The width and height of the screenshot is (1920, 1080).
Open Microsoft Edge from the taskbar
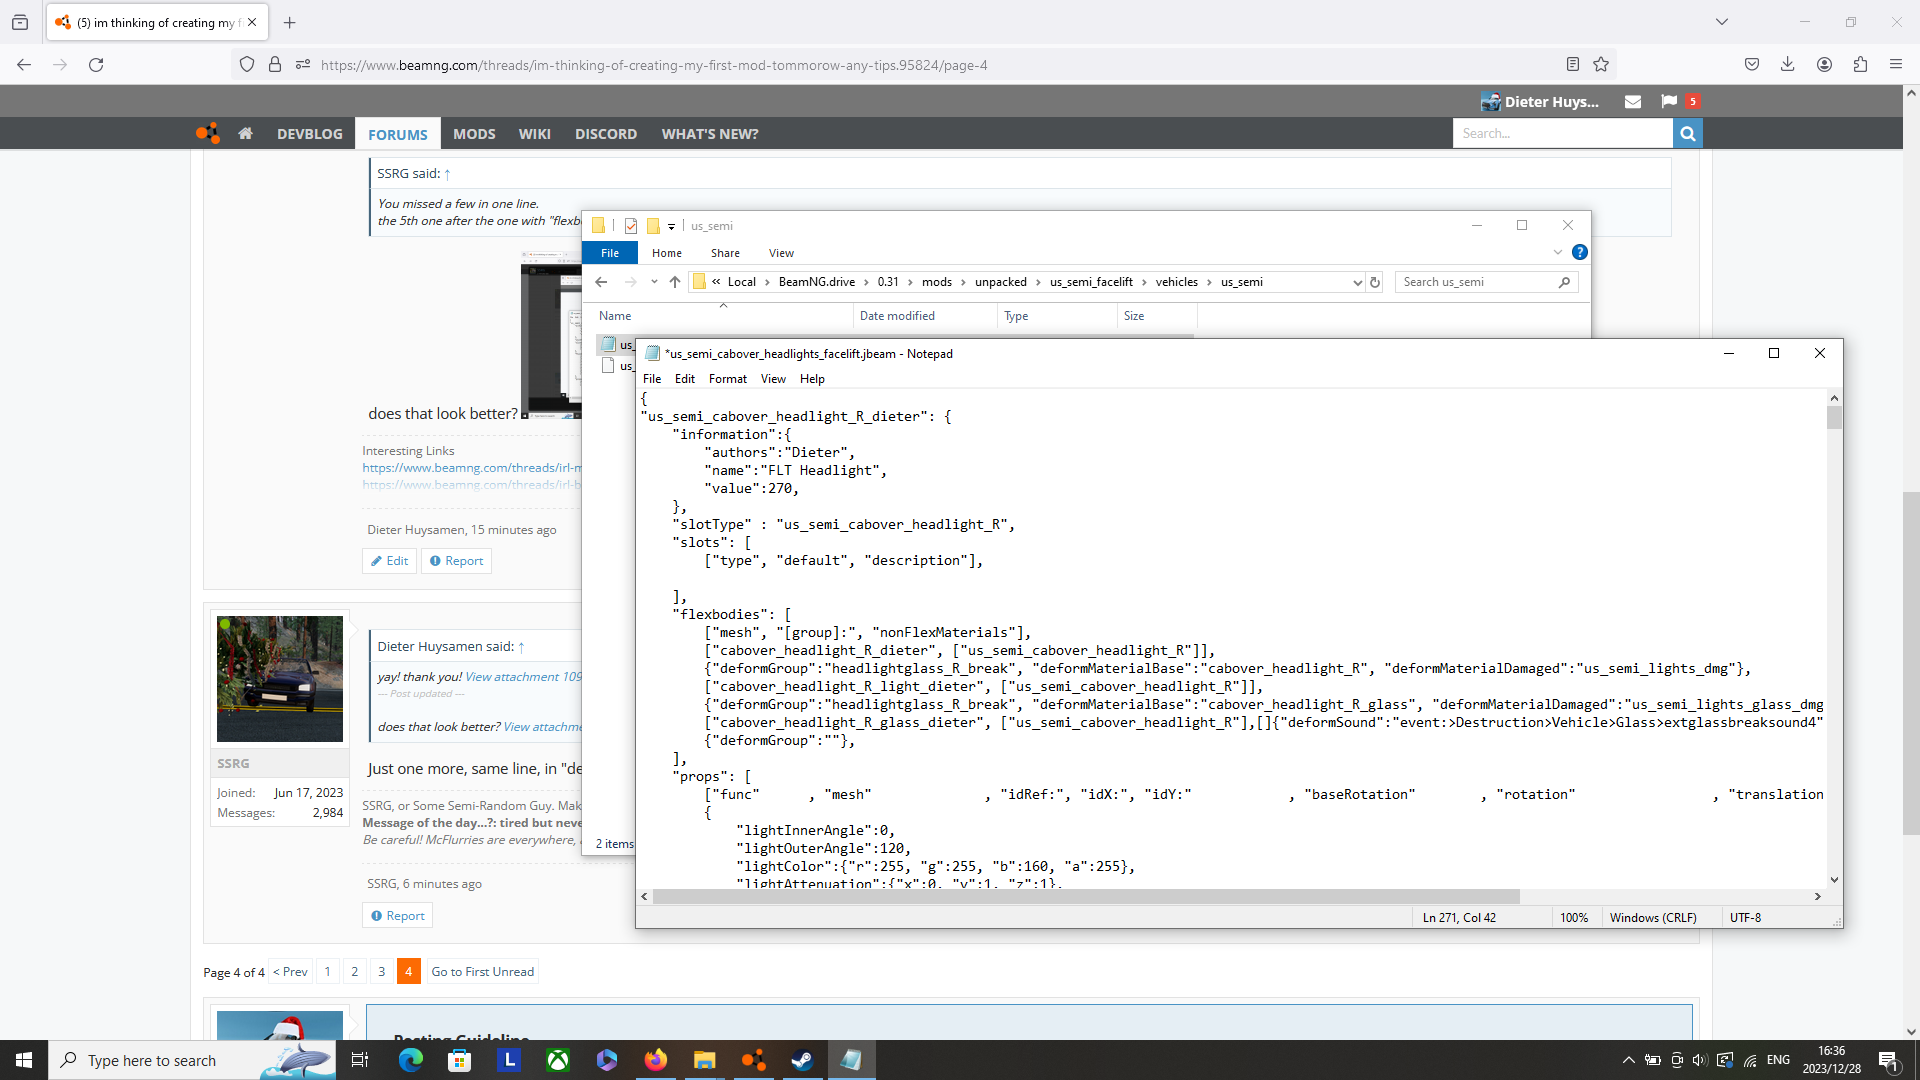pyautogui.click(x=411, y=1060)
